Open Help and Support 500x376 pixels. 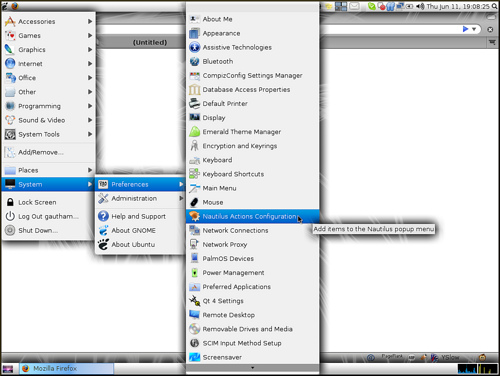[141, 216]
